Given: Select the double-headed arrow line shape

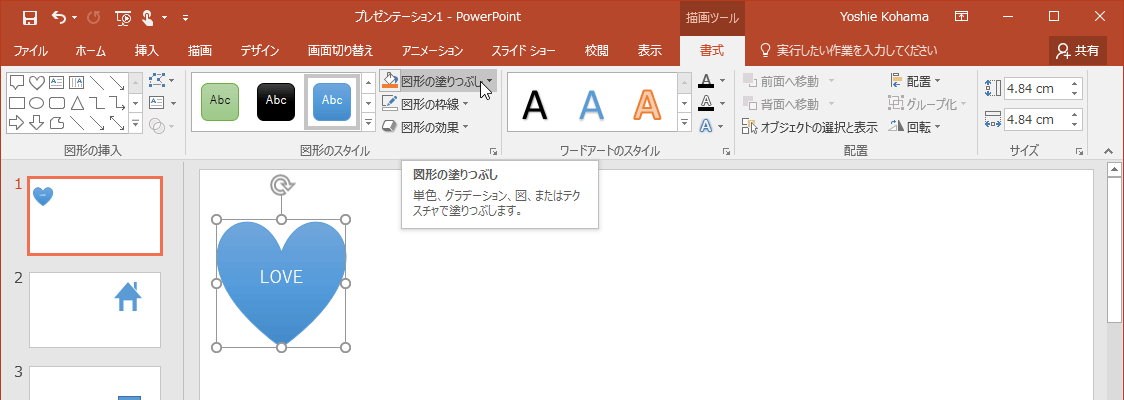Looking at the screenshot, I should pyautogui.click(x=117, y=123).
